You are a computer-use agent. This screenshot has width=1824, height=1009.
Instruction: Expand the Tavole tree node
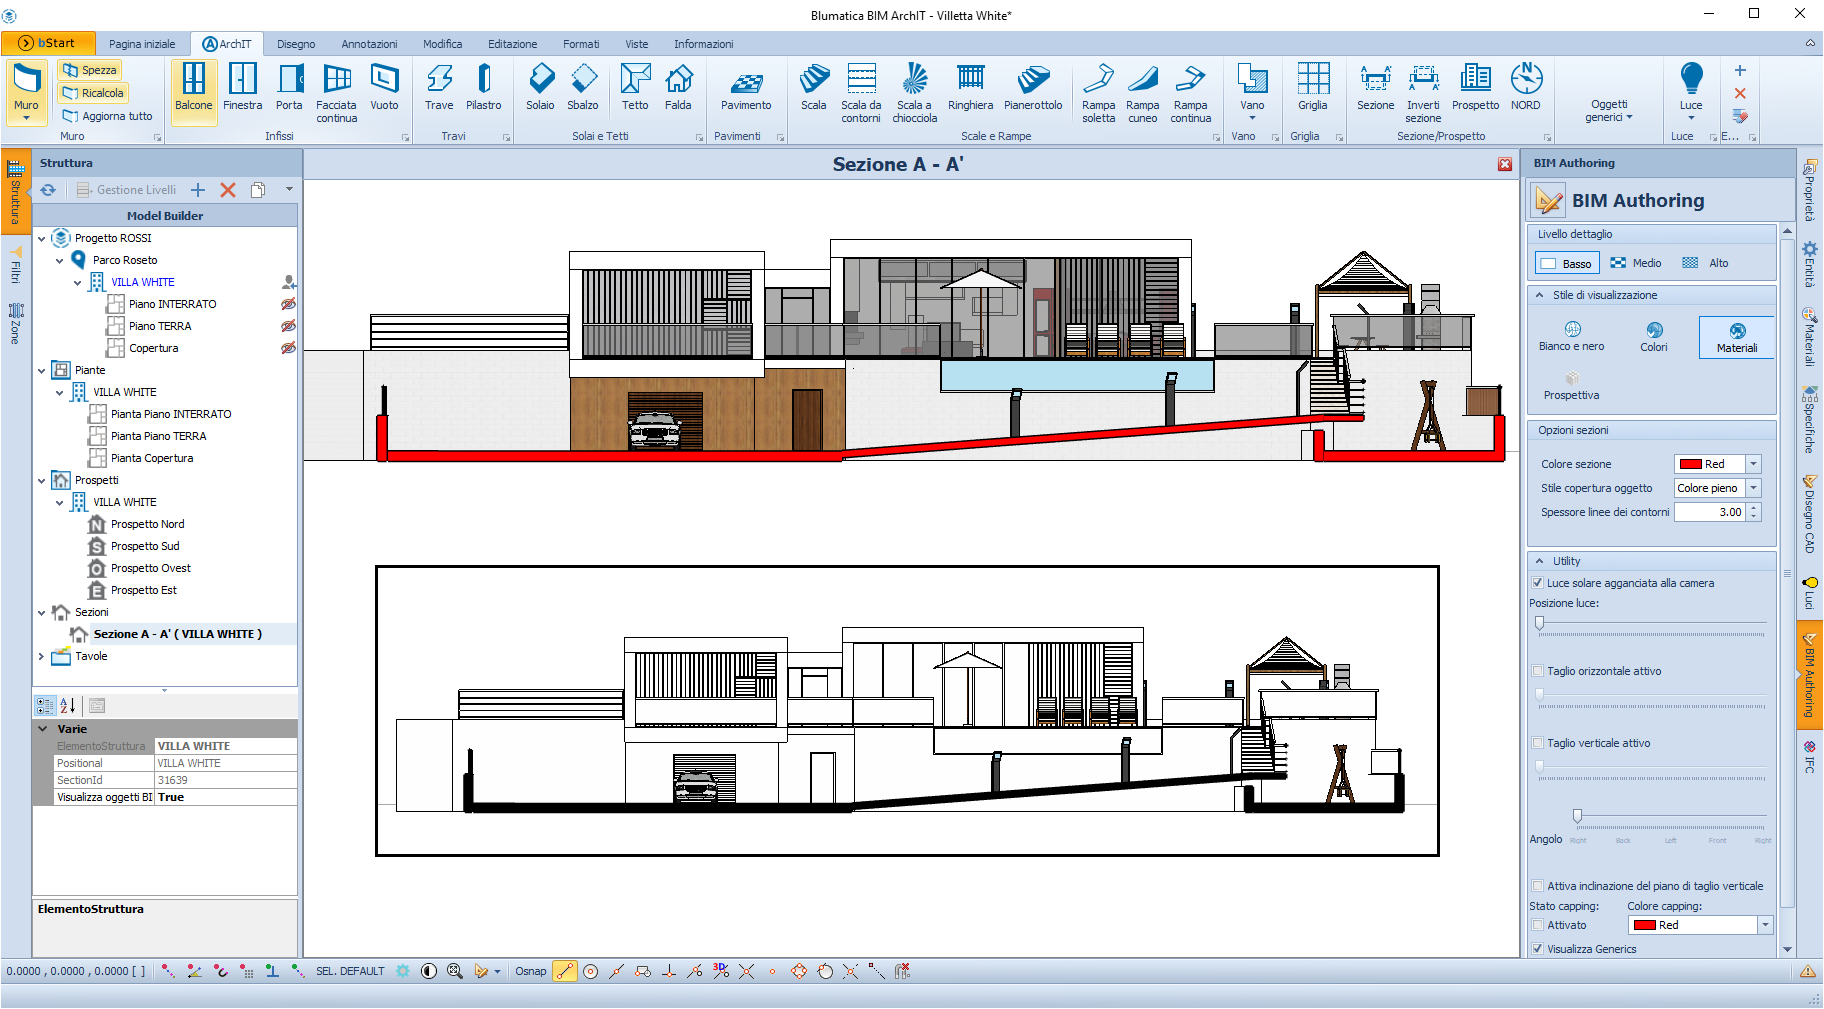click(41, 657)
